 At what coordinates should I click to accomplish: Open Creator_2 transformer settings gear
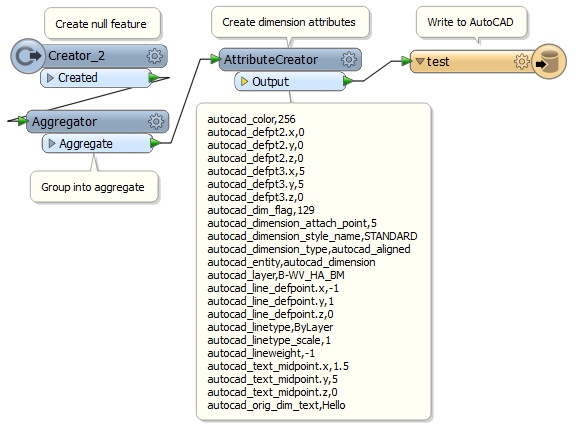tap(155, 56)
